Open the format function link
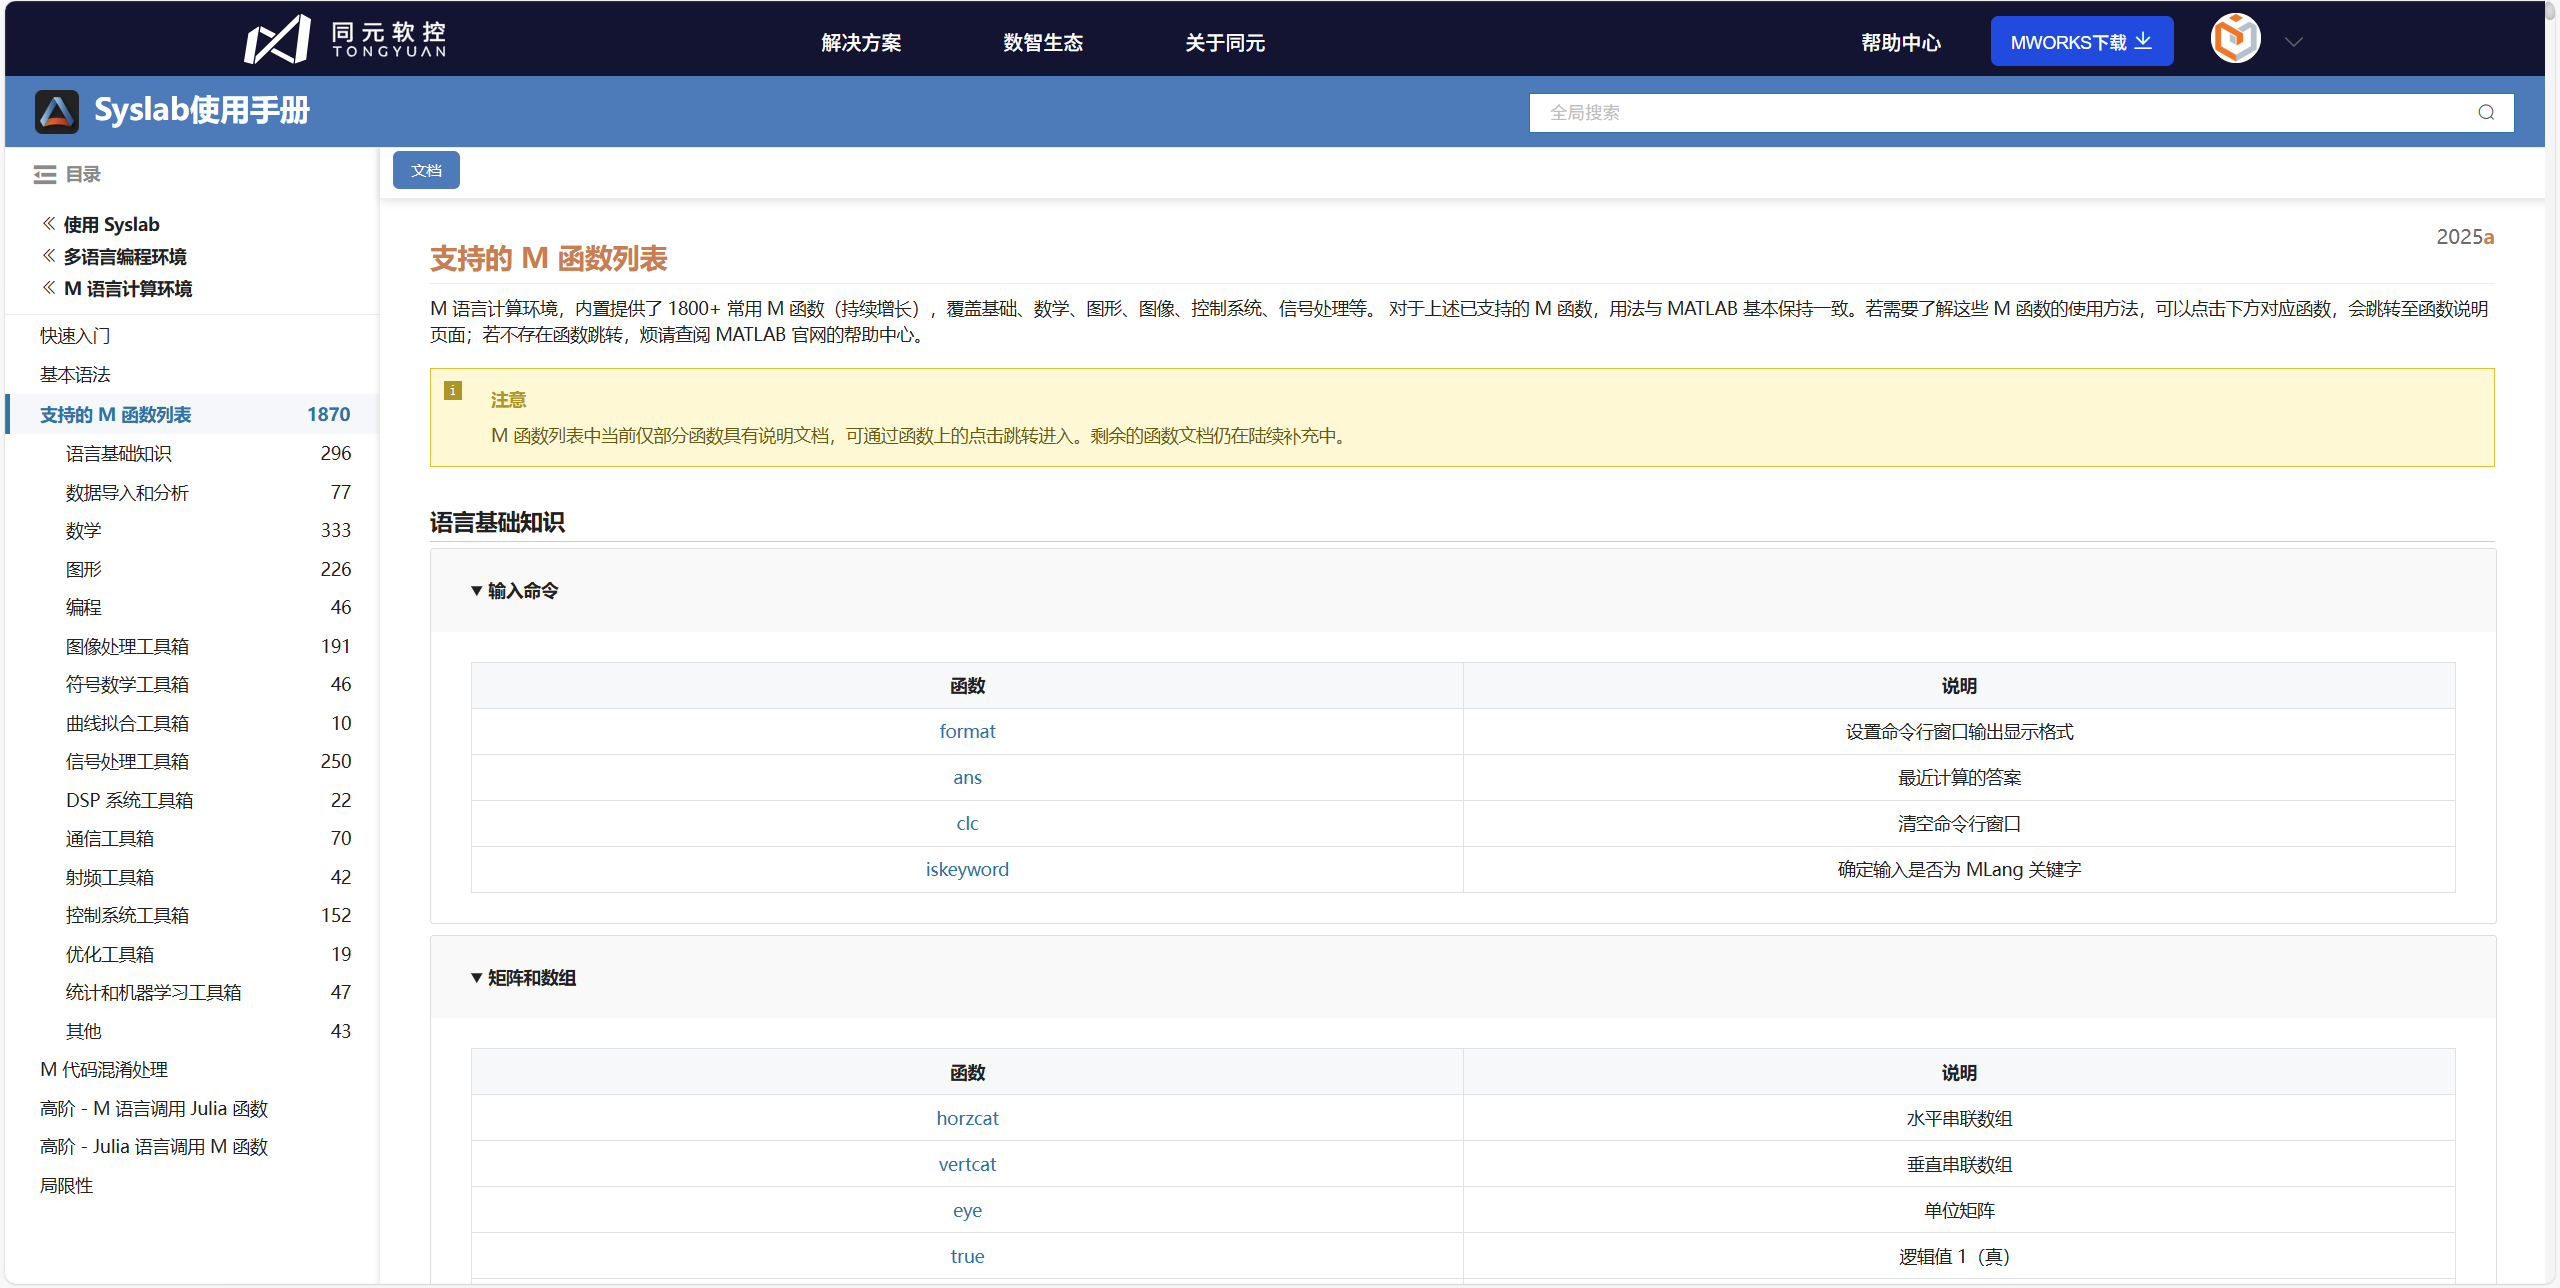2560x1288 pixels. [x=967, y=731]
